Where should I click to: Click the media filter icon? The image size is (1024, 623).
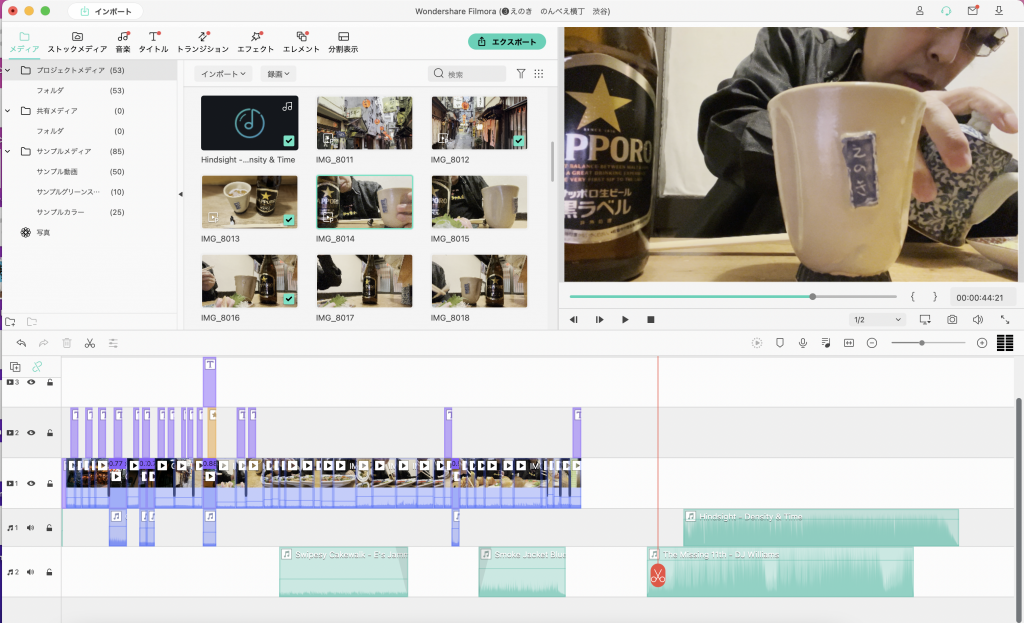coord(521,74)
